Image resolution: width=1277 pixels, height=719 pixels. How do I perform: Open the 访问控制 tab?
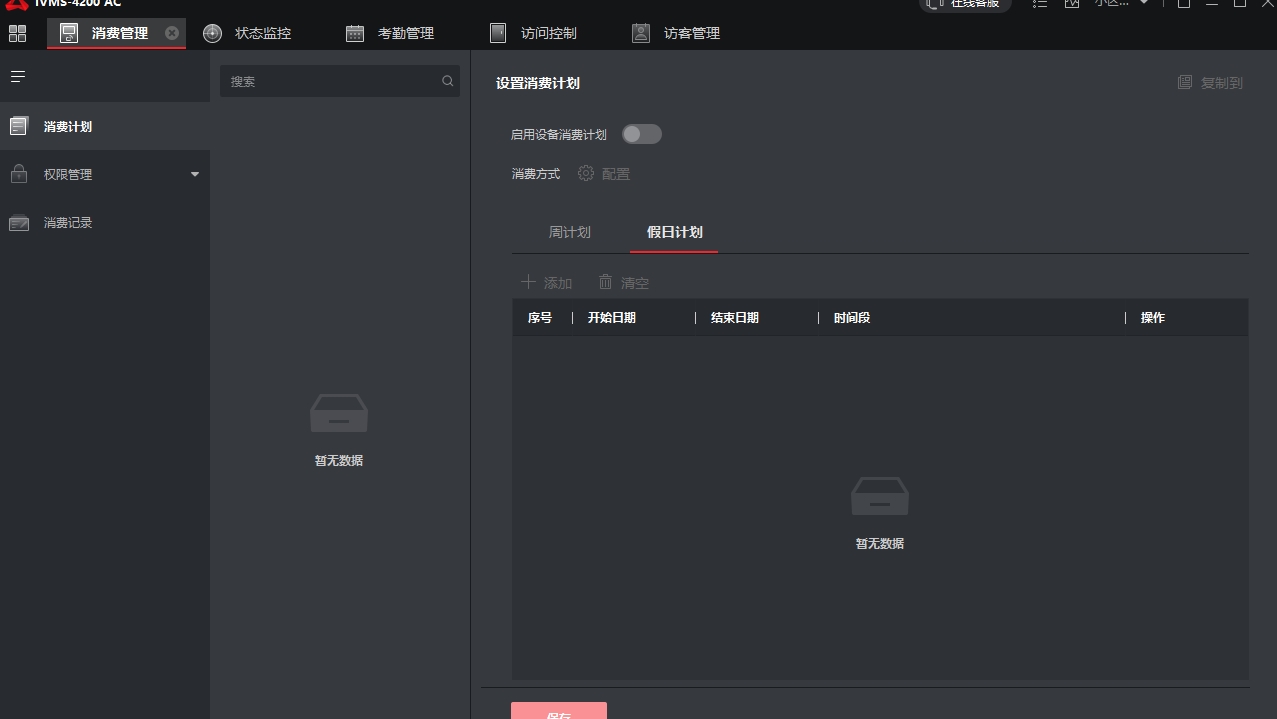pyautogui.click(x=549, y=33)
